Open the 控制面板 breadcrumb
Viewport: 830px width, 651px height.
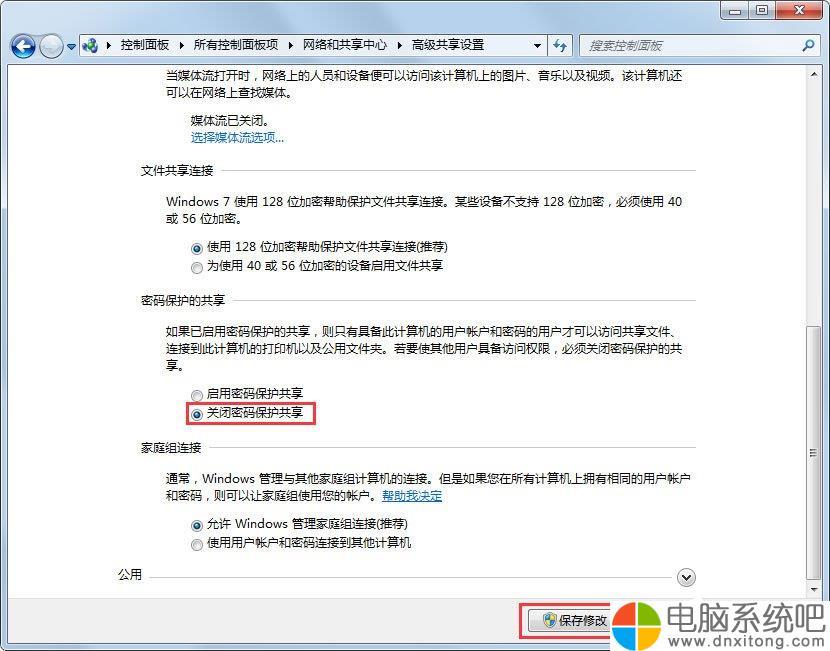click(x=145, y=45)
